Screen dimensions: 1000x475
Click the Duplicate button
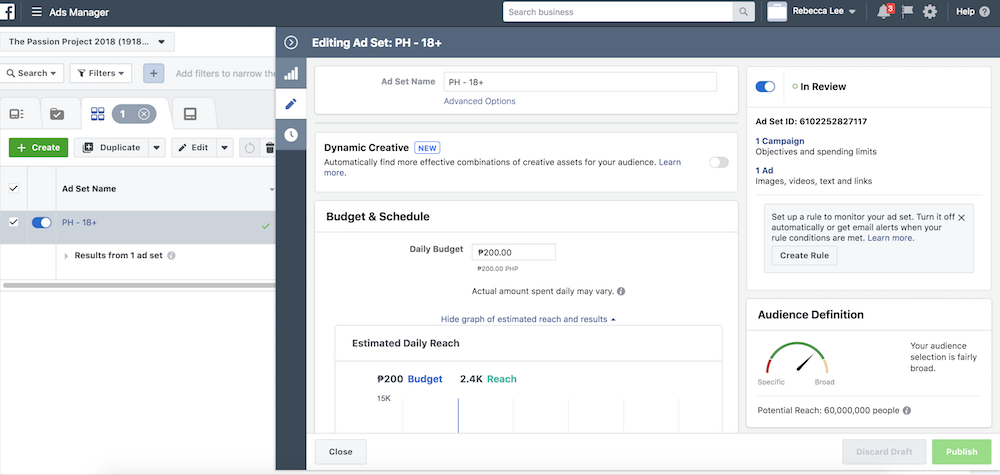tap(112, 148)
